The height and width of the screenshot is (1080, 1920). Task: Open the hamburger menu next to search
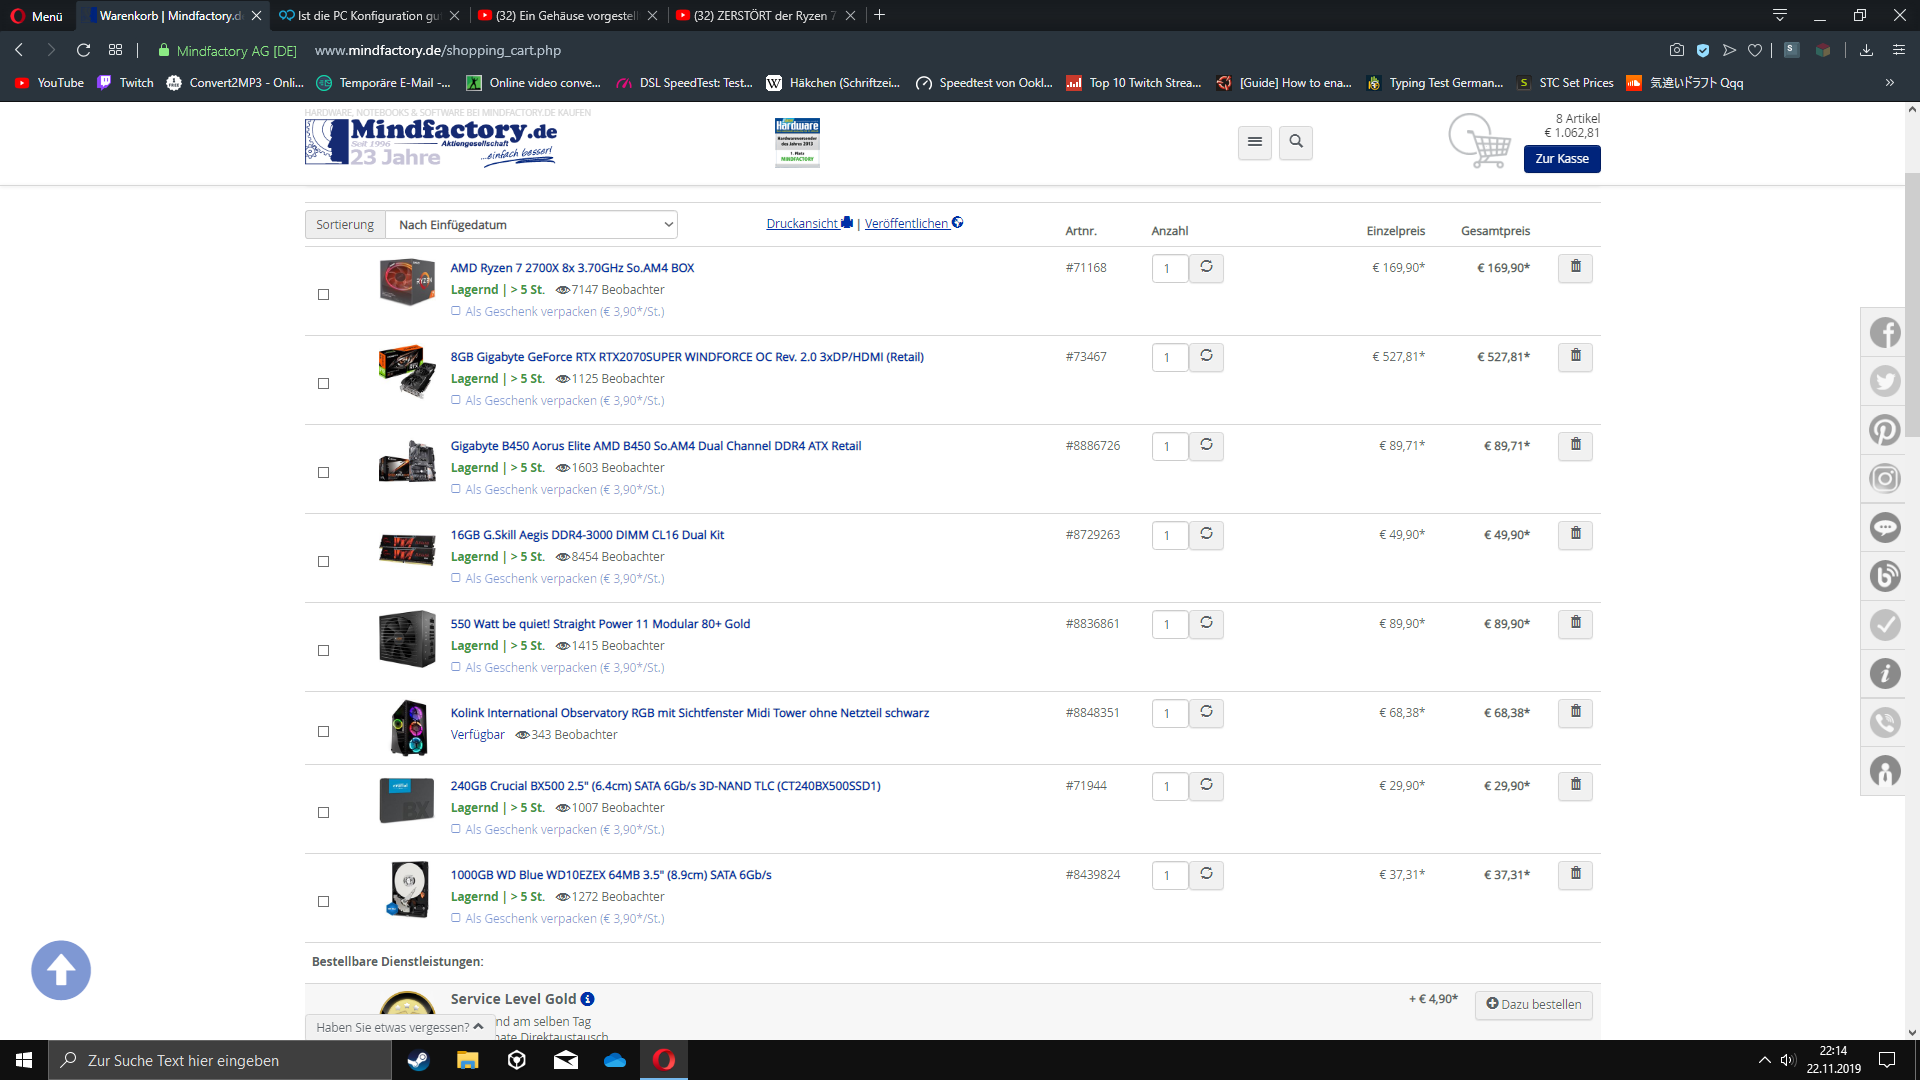pos(1255,142)
